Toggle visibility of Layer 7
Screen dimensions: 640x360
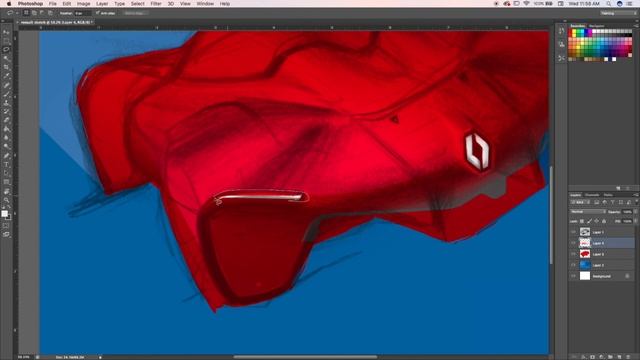pos(573,232)
